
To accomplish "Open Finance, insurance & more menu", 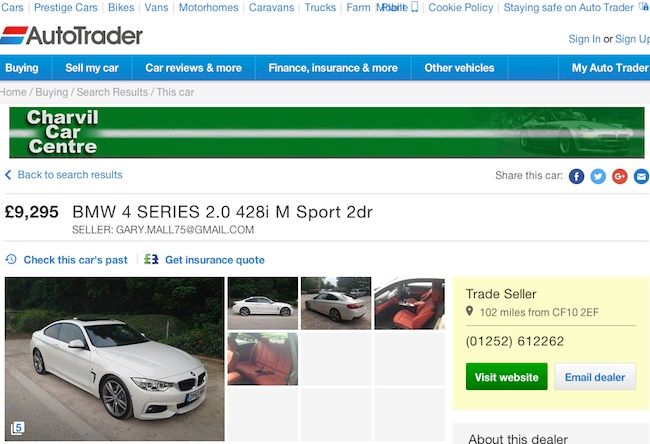I will 333,68.
